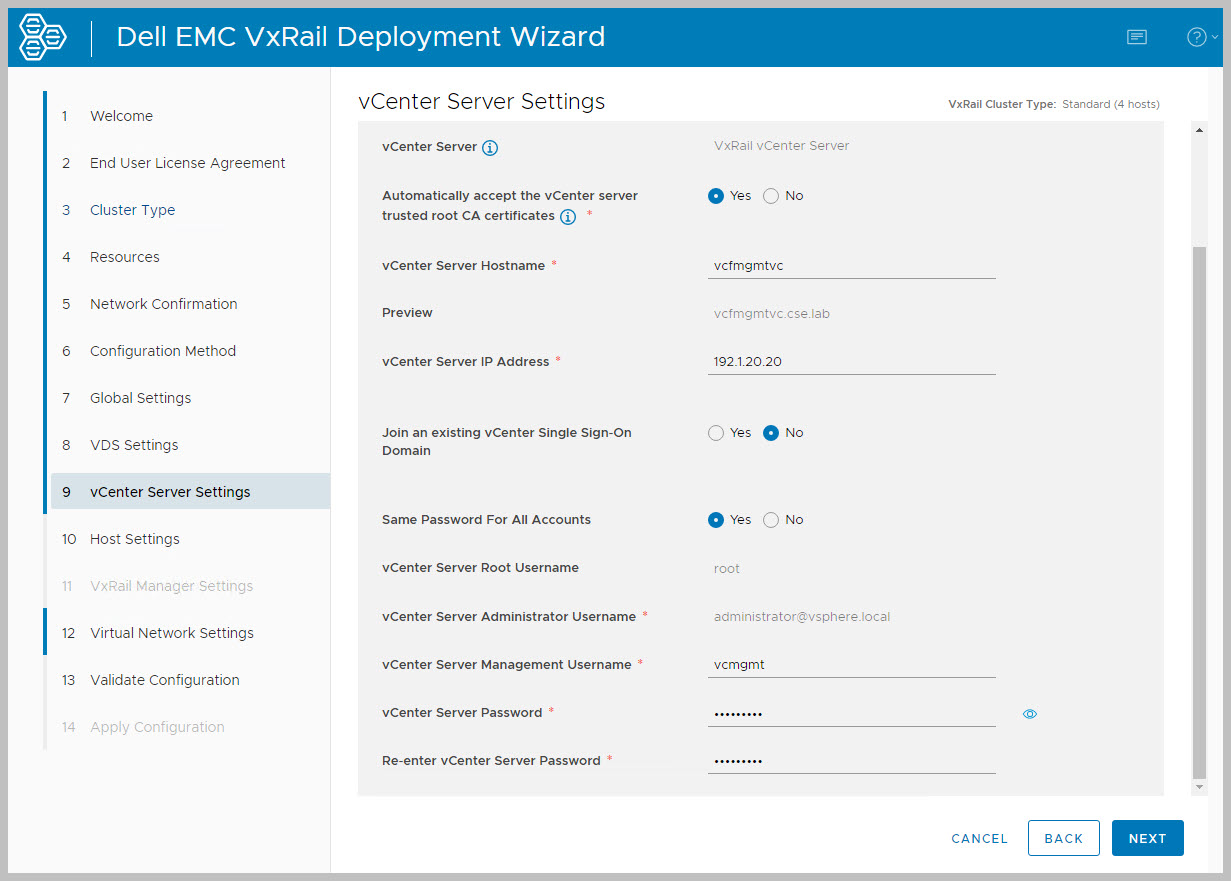Click the Dell EMC VxRail logo icon
Viewport: 1231px width, 881px height.
[x=42, y=37]
